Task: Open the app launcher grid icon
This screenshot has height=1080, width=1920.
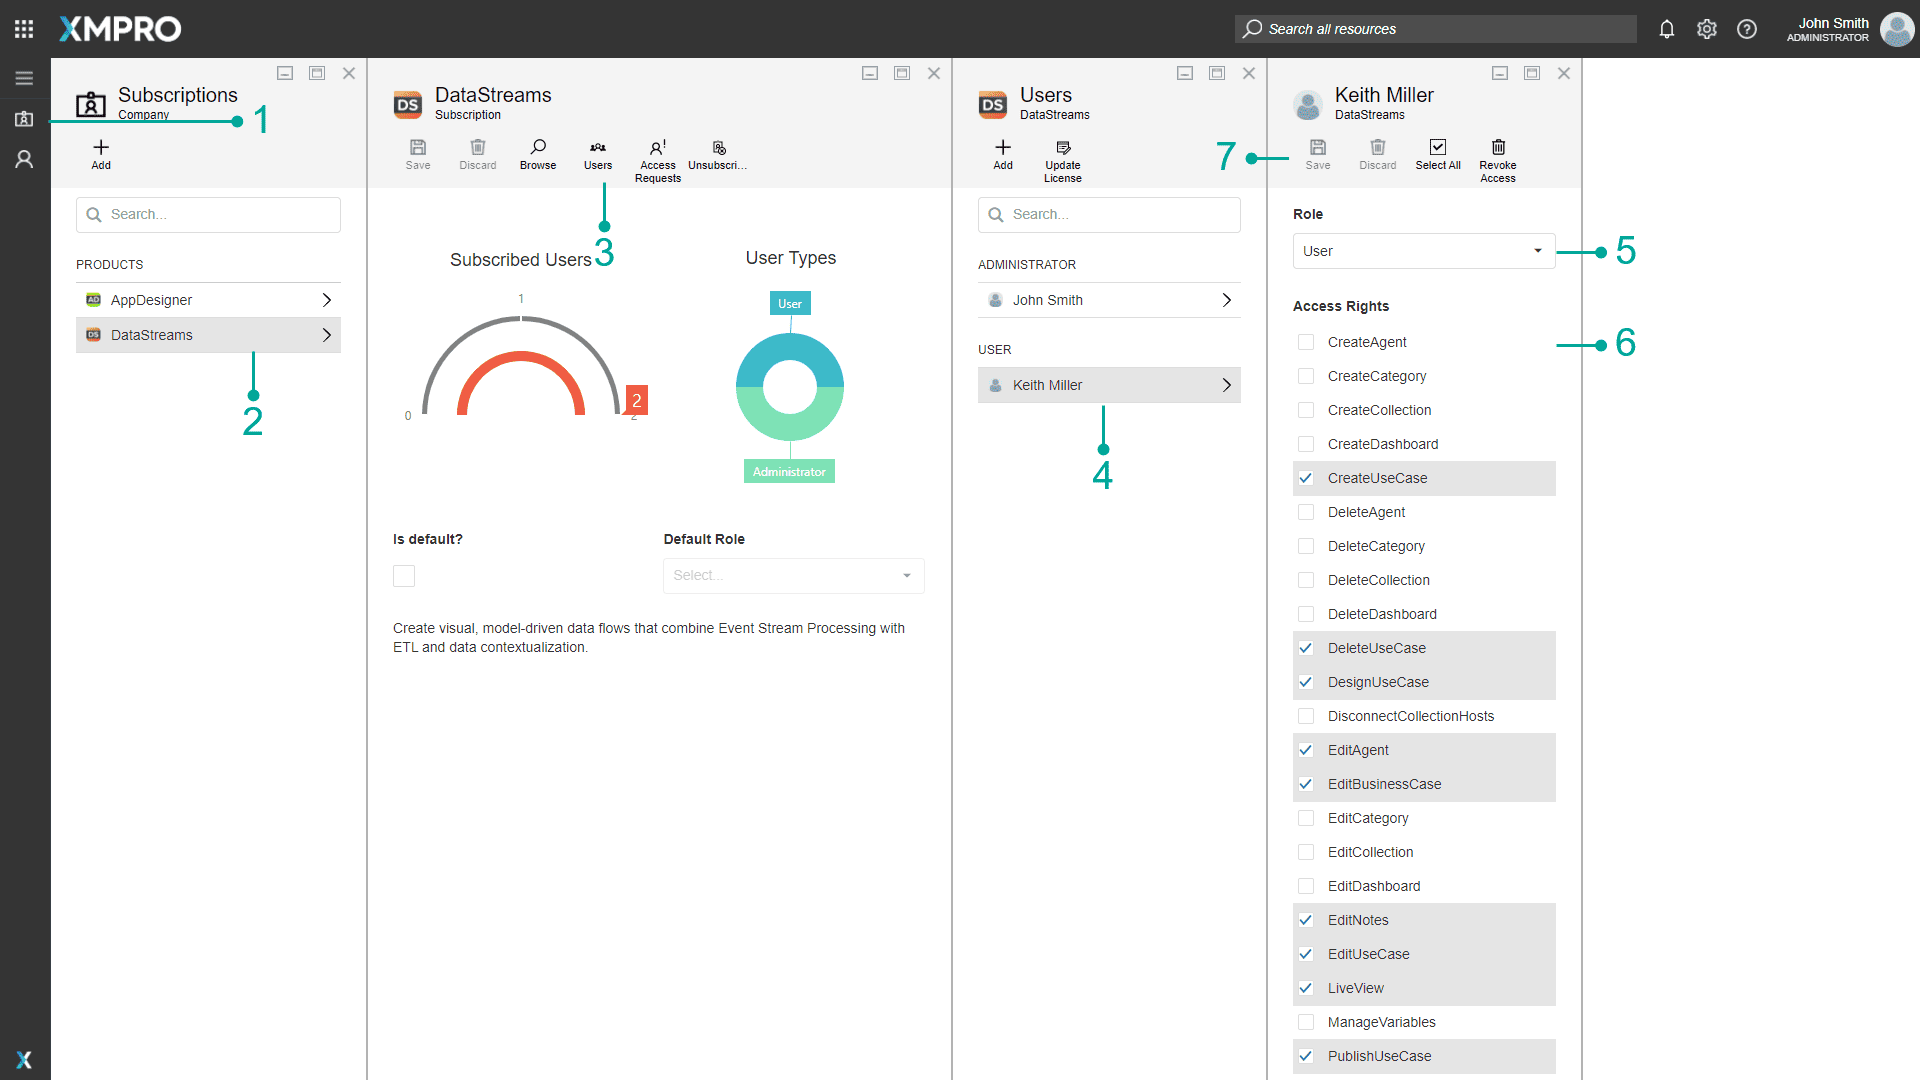Action: [x=24, y=29]
